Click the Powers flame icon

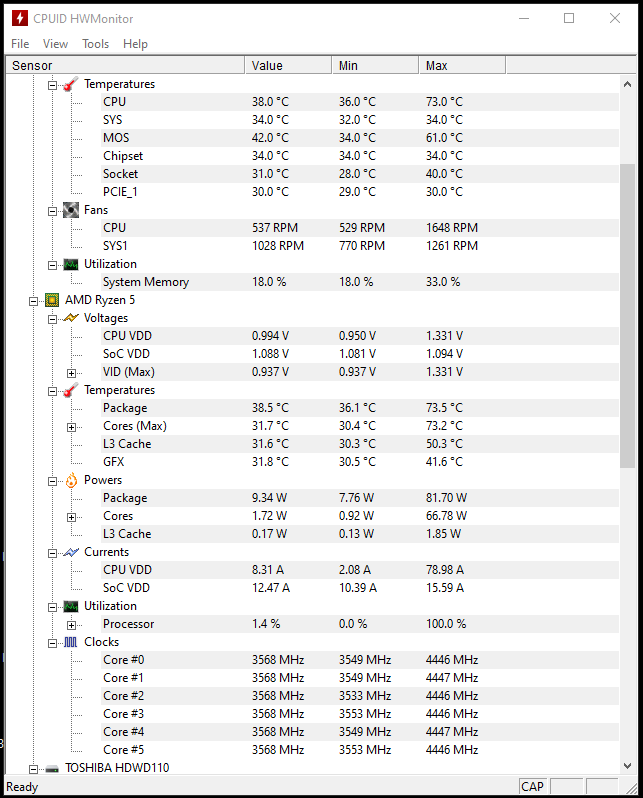coord(71,480)
